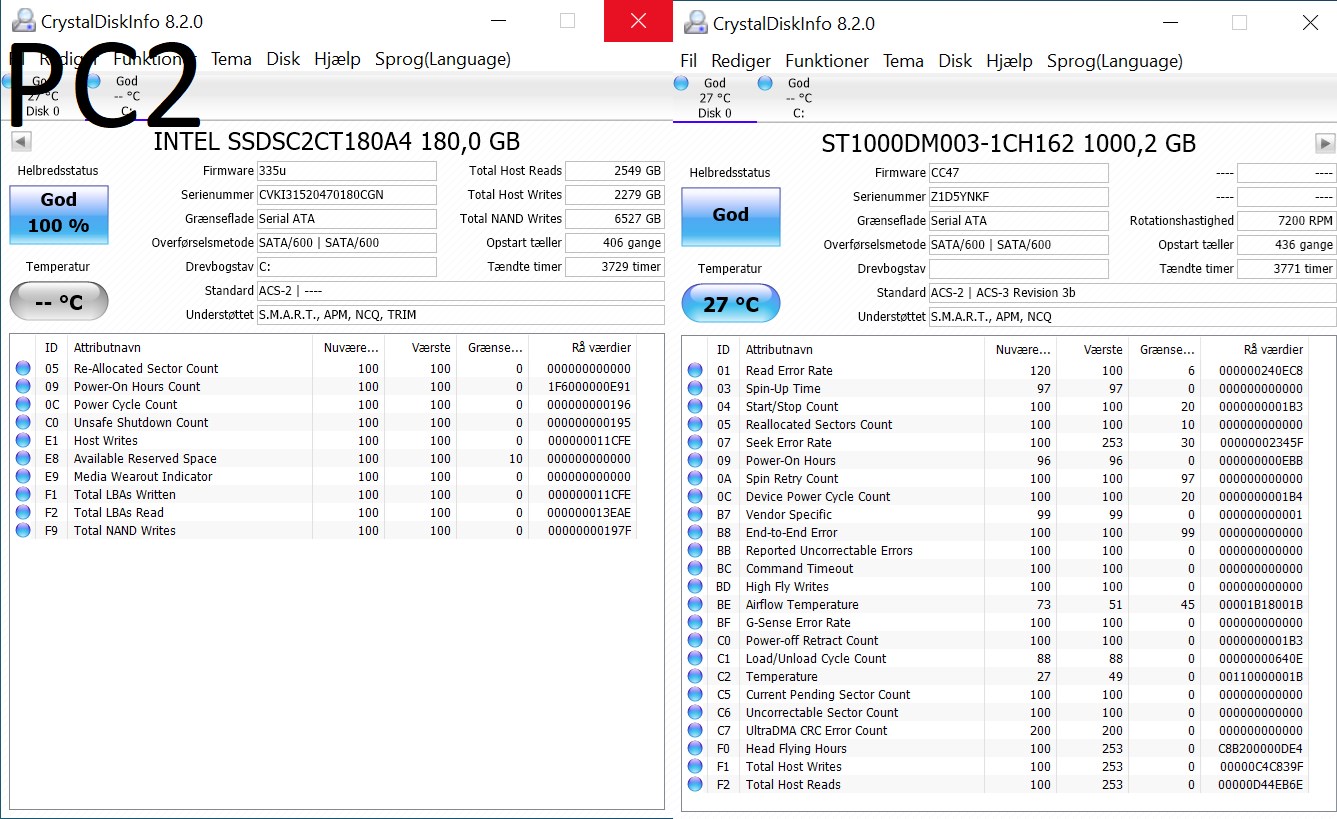Click Standard field ACS-2 | ACS-3 Revision 3b
The width and height of the screenshot is (1337, 819).
pos(1132,293)
